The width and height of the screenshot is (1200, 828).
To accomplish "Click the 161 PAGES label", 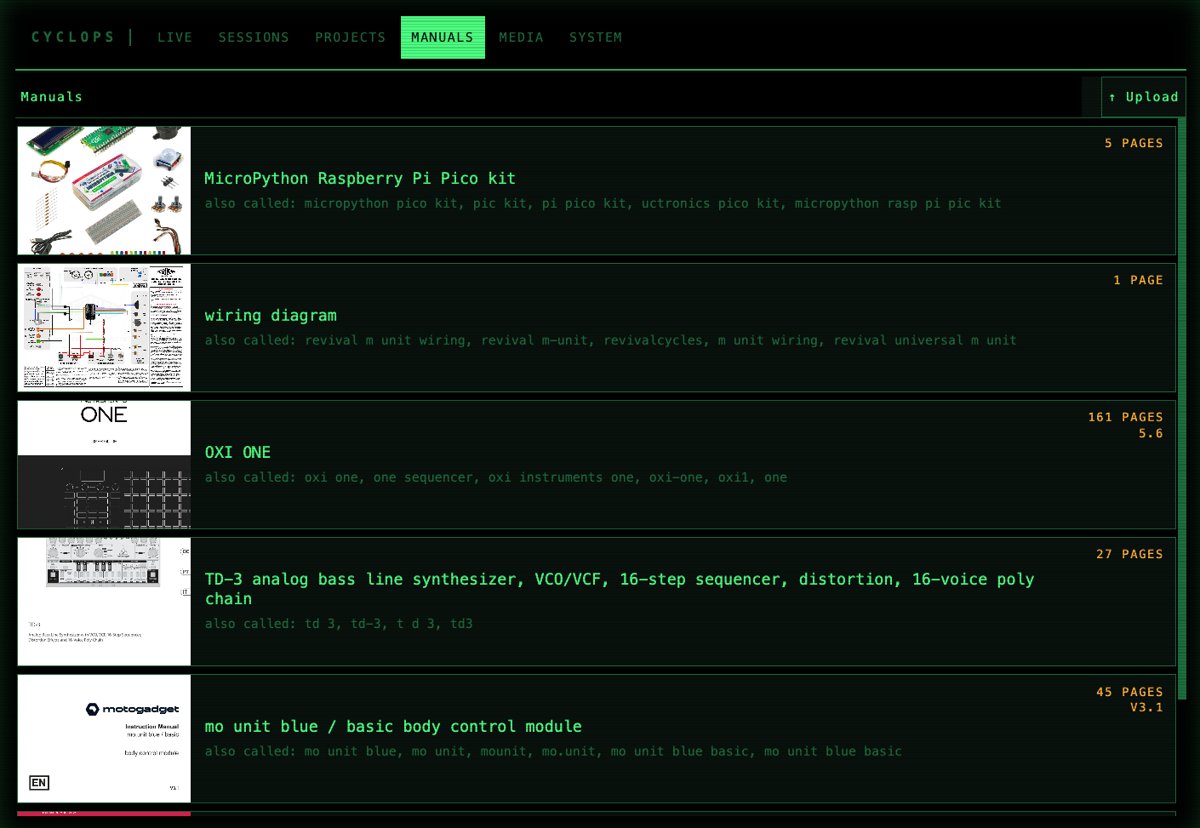I will [x=1126, y=417].
